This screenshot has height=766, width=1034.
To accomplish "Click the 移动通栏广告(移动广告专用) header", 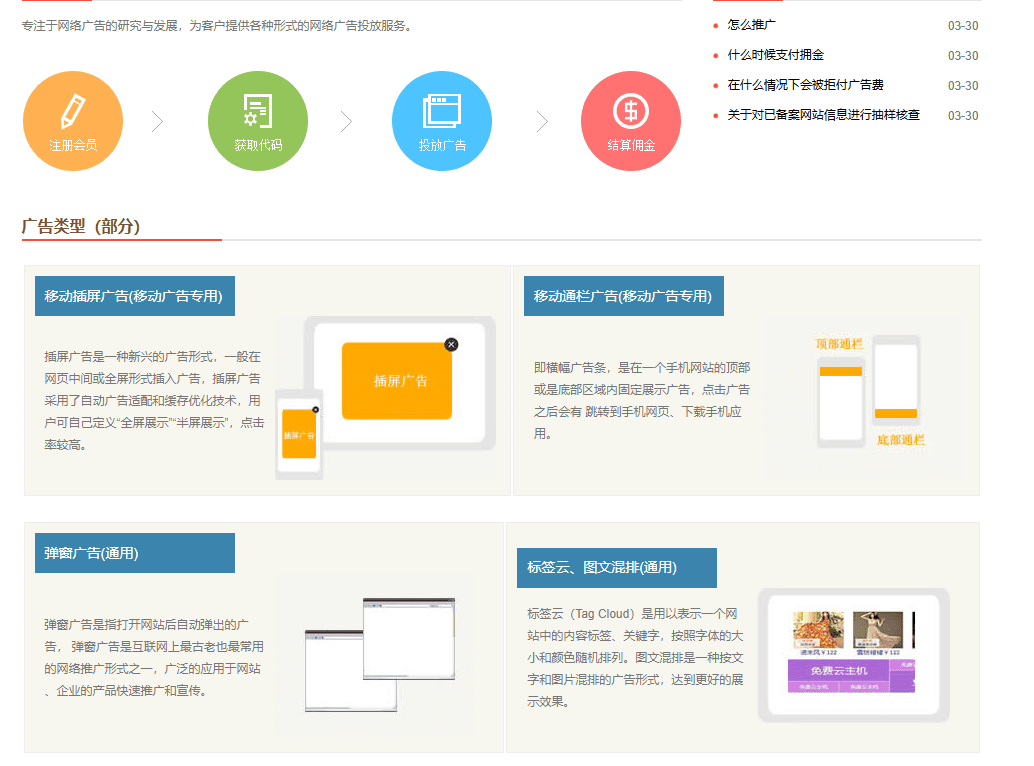I will point(624,296).
